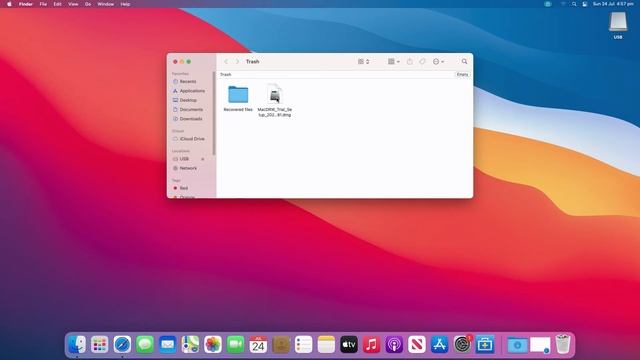
Task: Open the icon view switcher dropdown
Action: 363,62
